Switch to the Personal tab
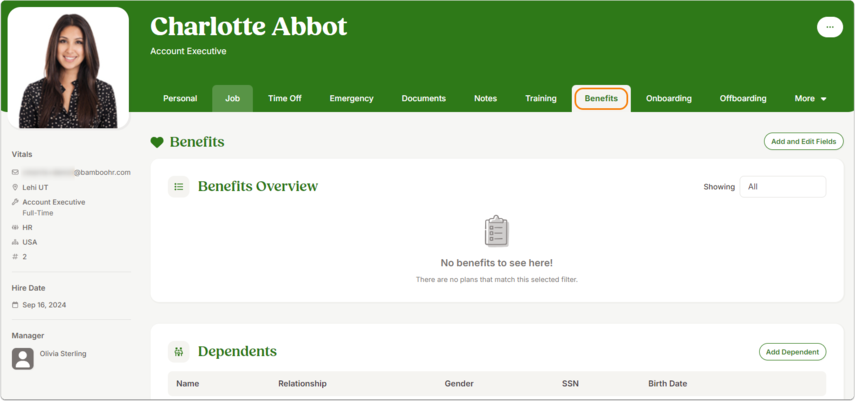Viewport: 855px width, 401px height. tap(180, 99)
